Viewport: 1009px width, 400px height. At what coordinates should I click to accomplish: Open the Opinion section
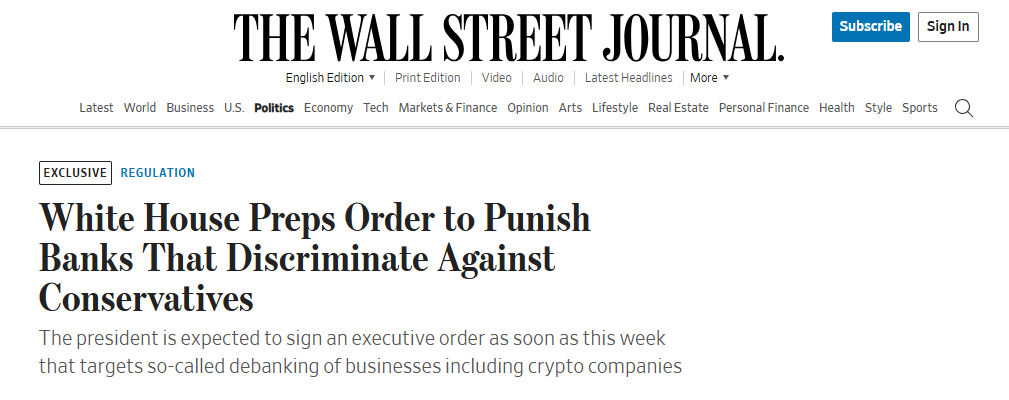click(x=528, y=108)
